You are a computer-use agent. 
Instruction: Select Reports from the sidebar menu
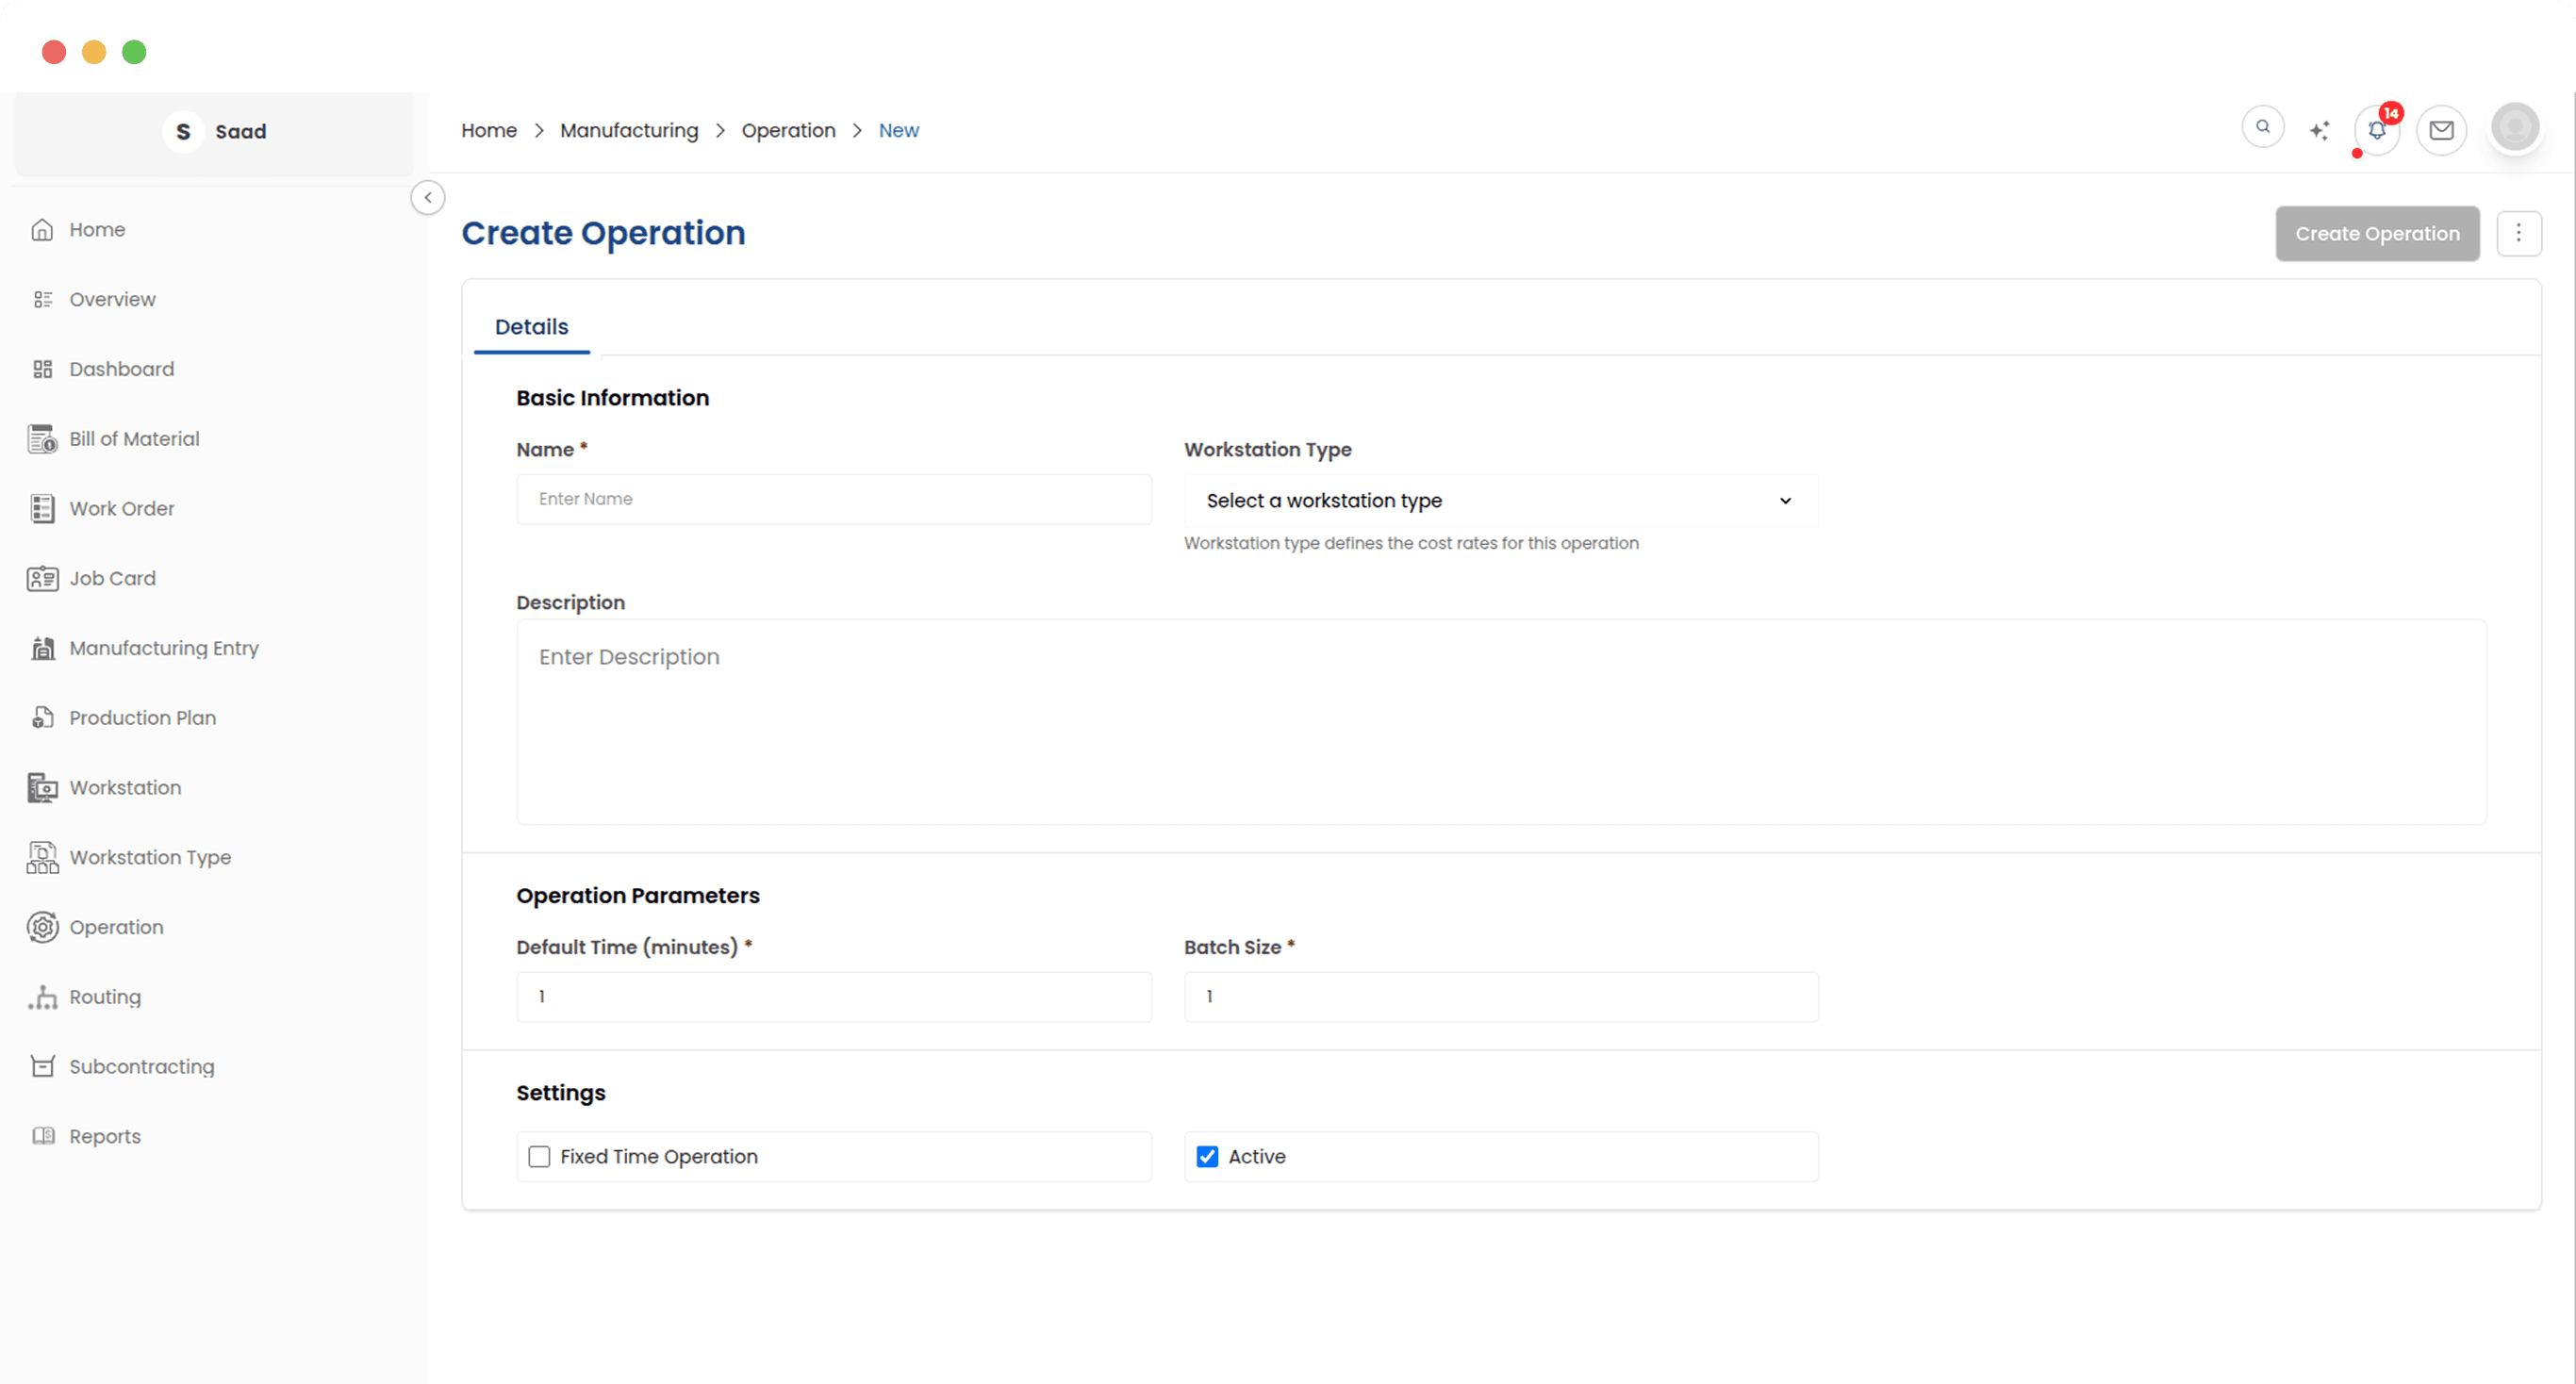coord(105,1135)
